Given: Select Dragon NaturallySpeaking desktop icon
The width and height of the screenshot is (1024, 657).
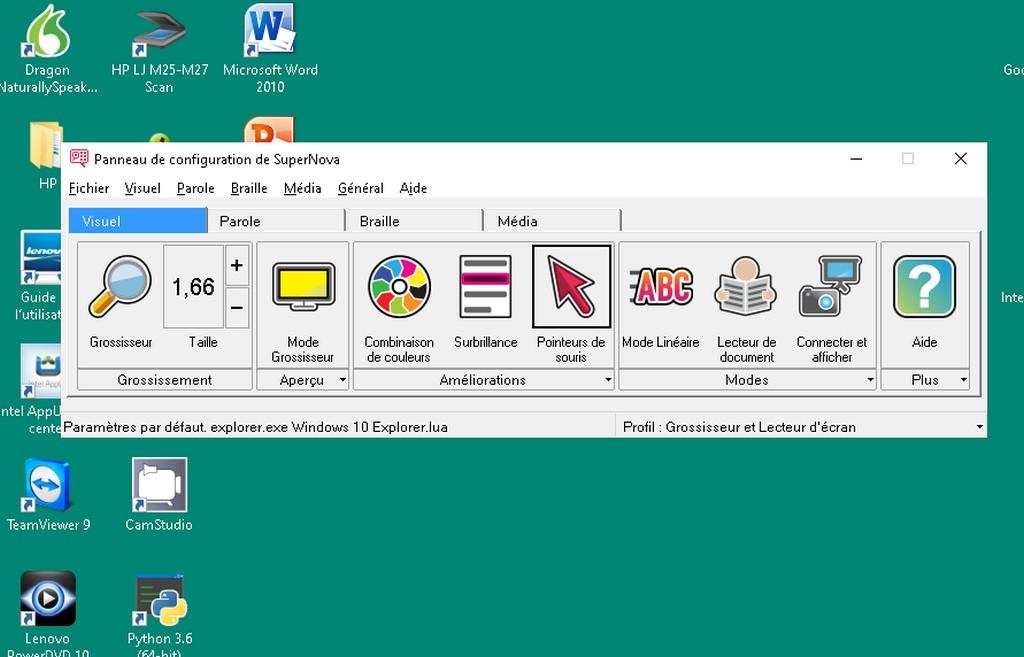Looking at the screenshot, I should (47, 49).
